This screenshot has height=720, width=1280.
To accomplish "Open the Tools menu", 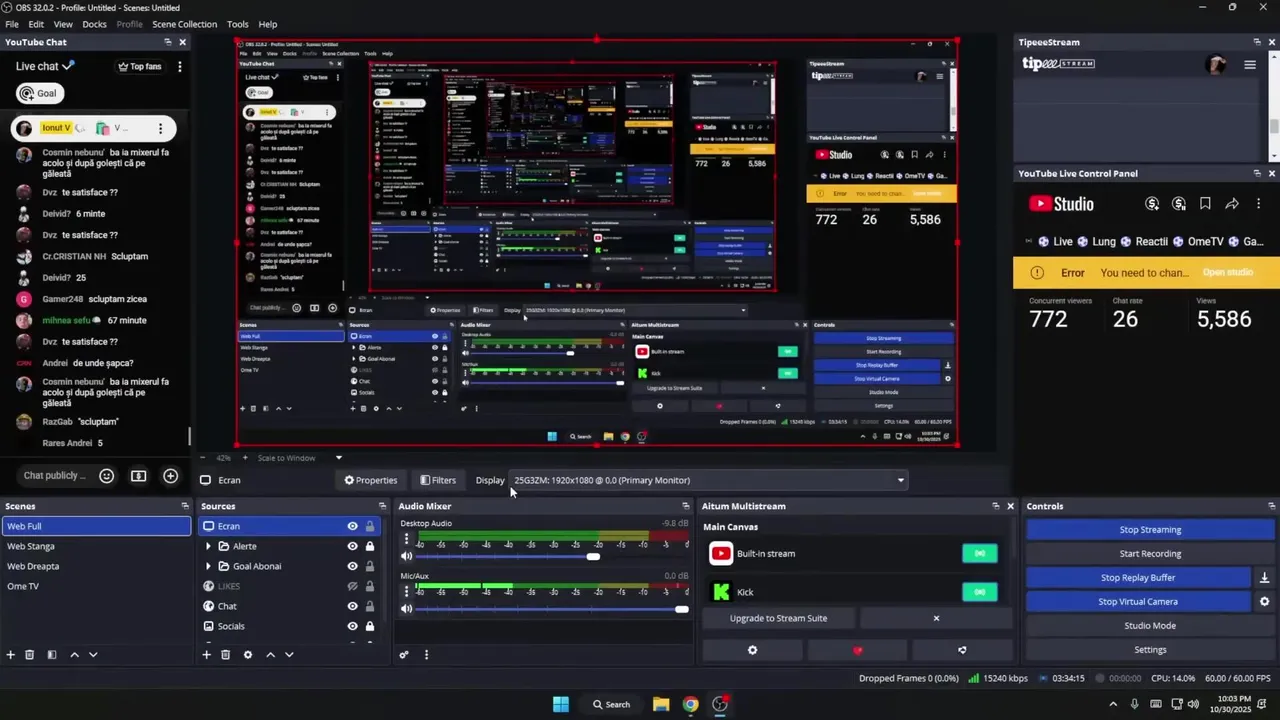I will [x=238, y=24].
